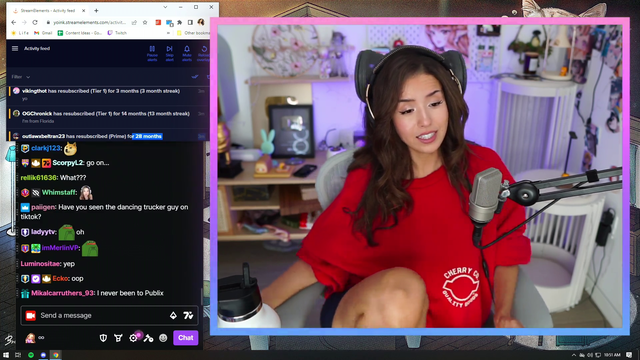Click username ScorpyL2 in chat
This screenshot has height=360, width=640.
[x=67, y=163]
